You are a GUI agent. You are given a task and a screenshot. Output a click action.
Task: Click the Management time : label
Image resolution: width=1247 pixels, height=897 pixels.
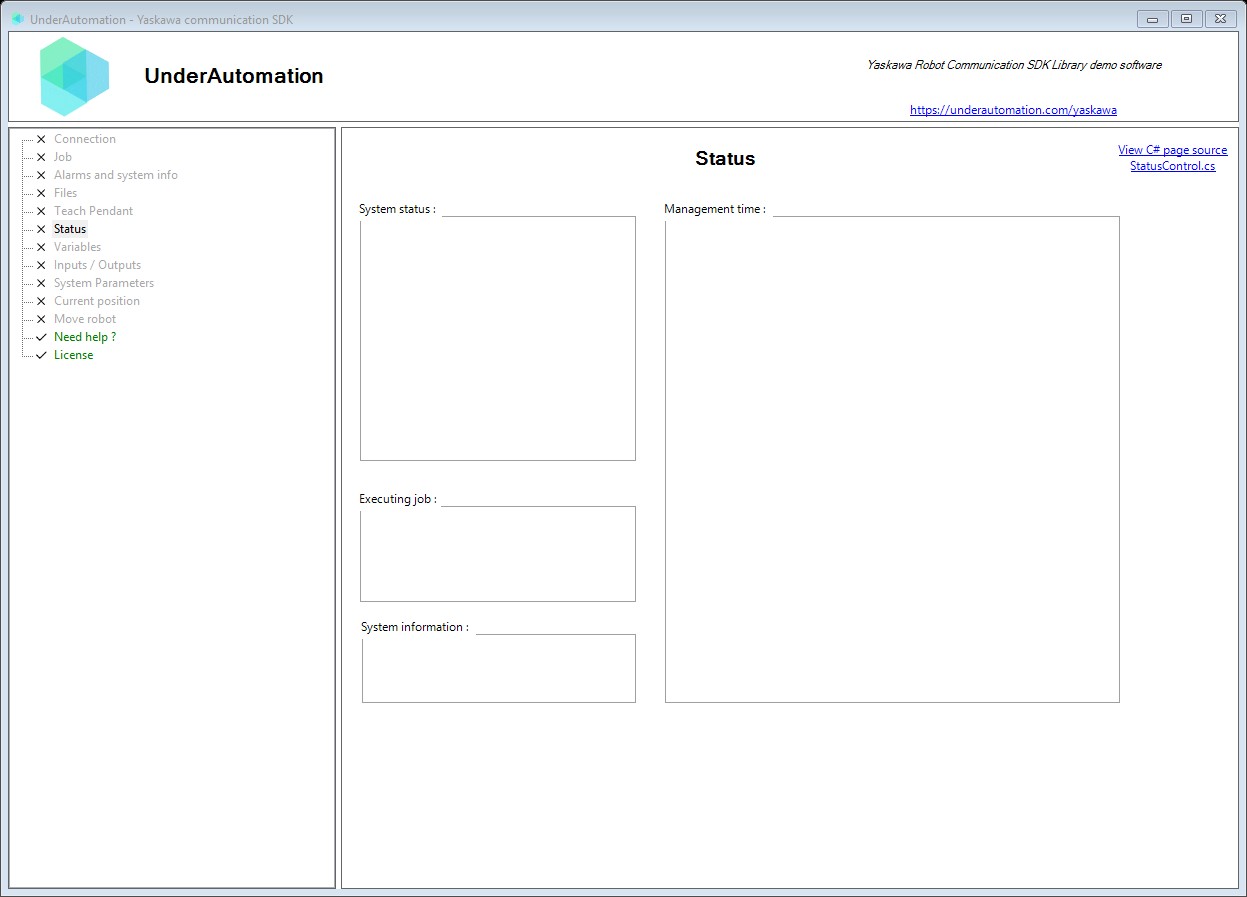tap(715, 209)
